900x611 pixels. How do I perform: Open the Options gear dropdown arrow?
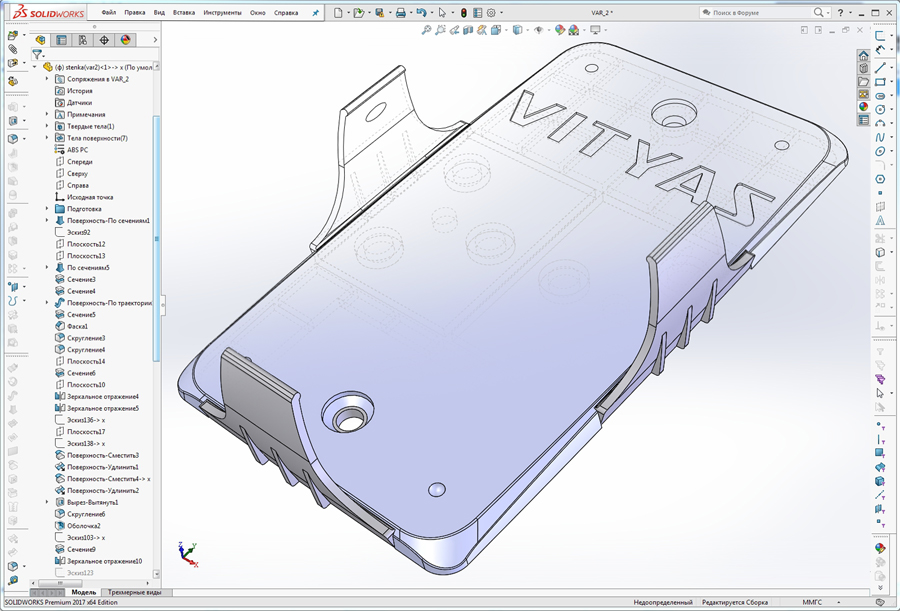point(501,13)
